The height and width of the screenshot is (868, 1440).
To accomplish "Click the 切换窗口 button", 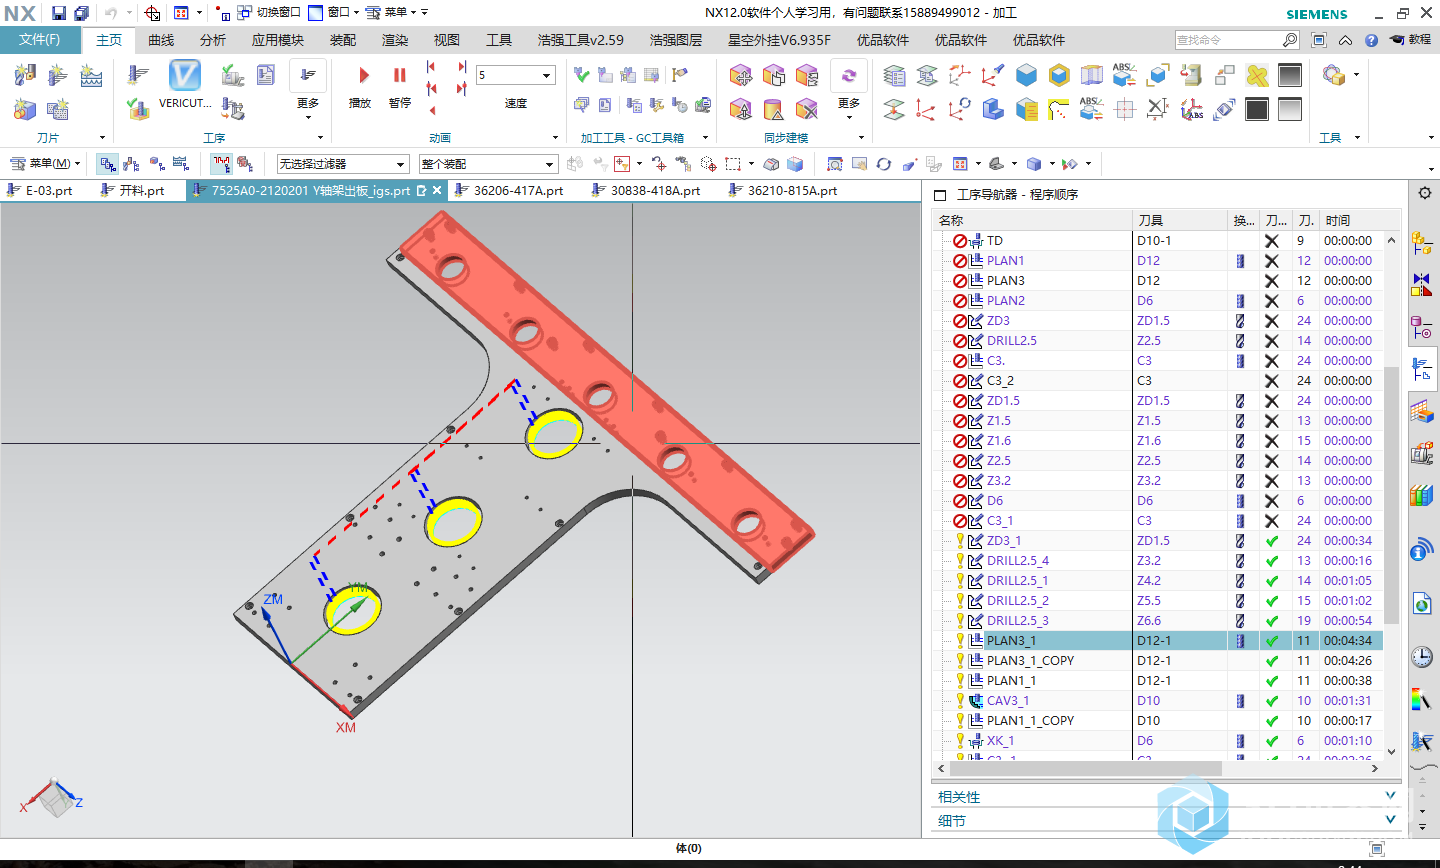I will tap(269, 13).
